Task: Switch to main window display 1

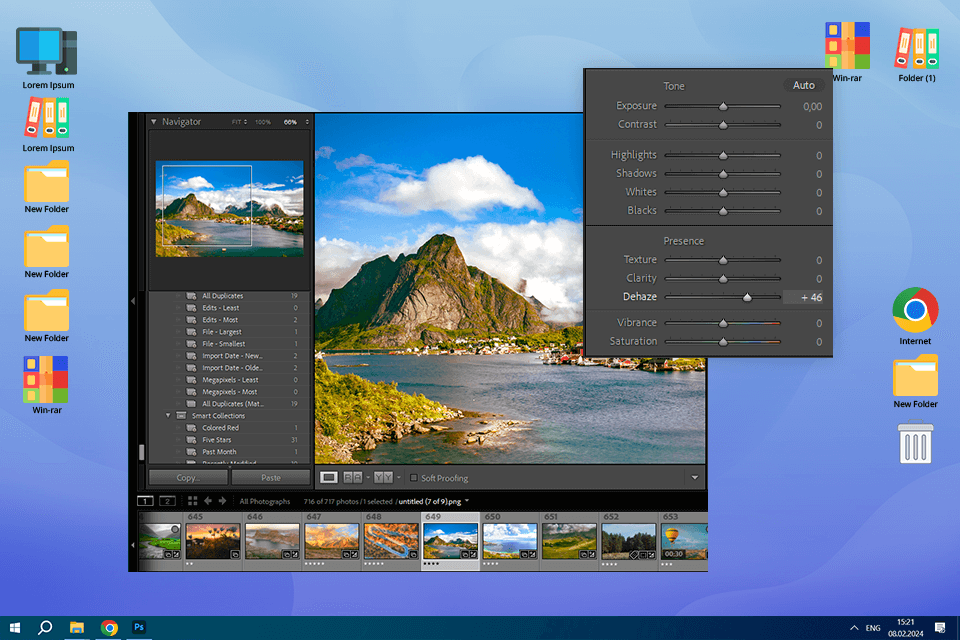Action: 145,501
